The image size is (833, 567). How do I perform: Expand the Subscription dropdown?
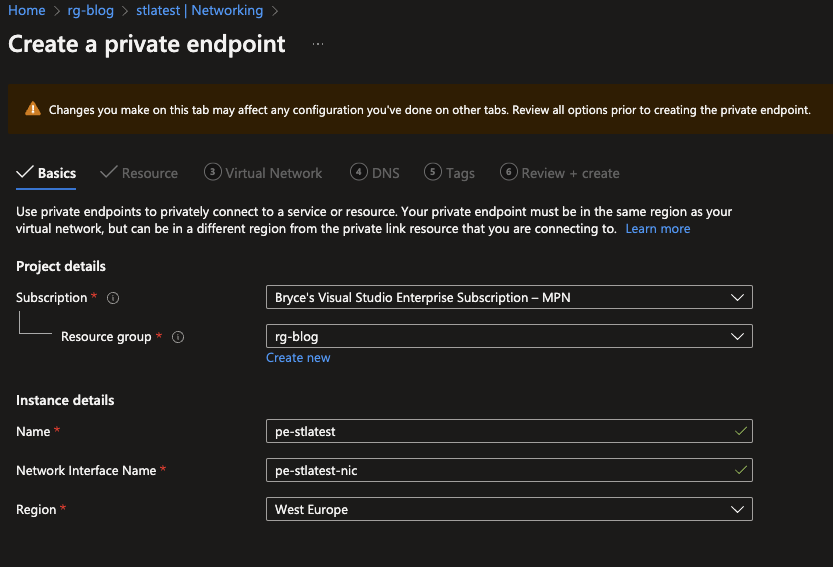pos(509,297)
